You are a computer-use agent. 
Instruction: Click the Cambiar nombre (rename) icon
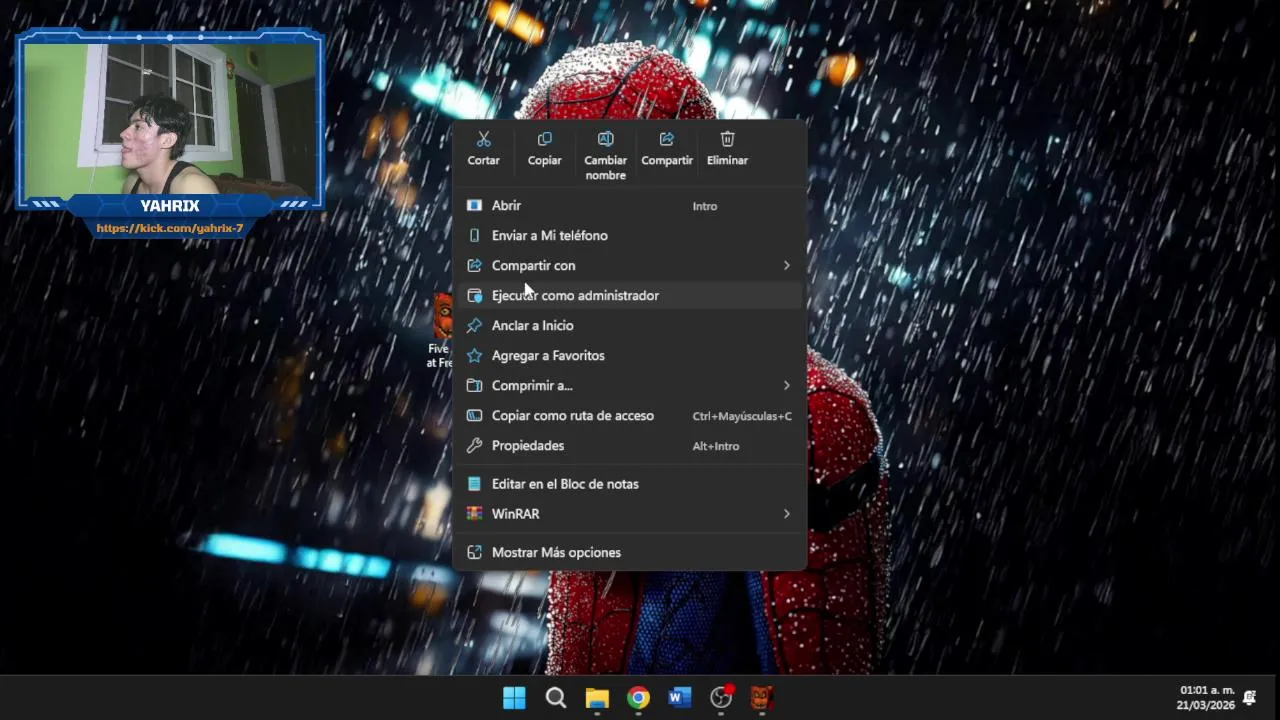pyautogui.click(x=606, y=140)
